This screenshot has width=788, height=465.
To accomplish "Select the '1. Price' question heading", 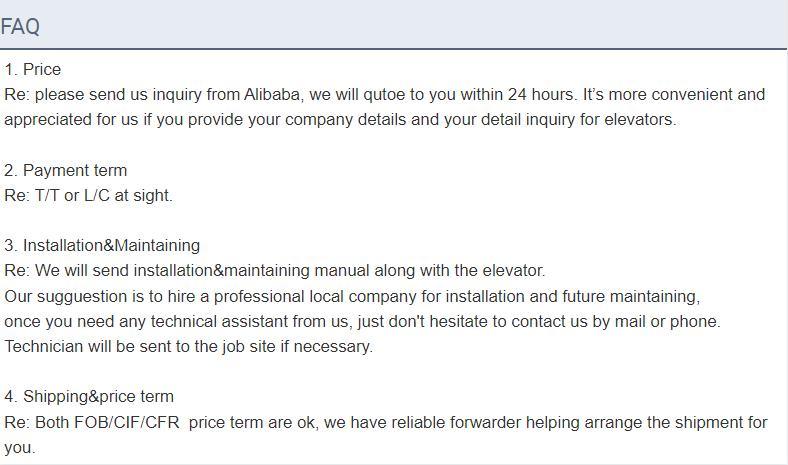I will tap(33, 69).
